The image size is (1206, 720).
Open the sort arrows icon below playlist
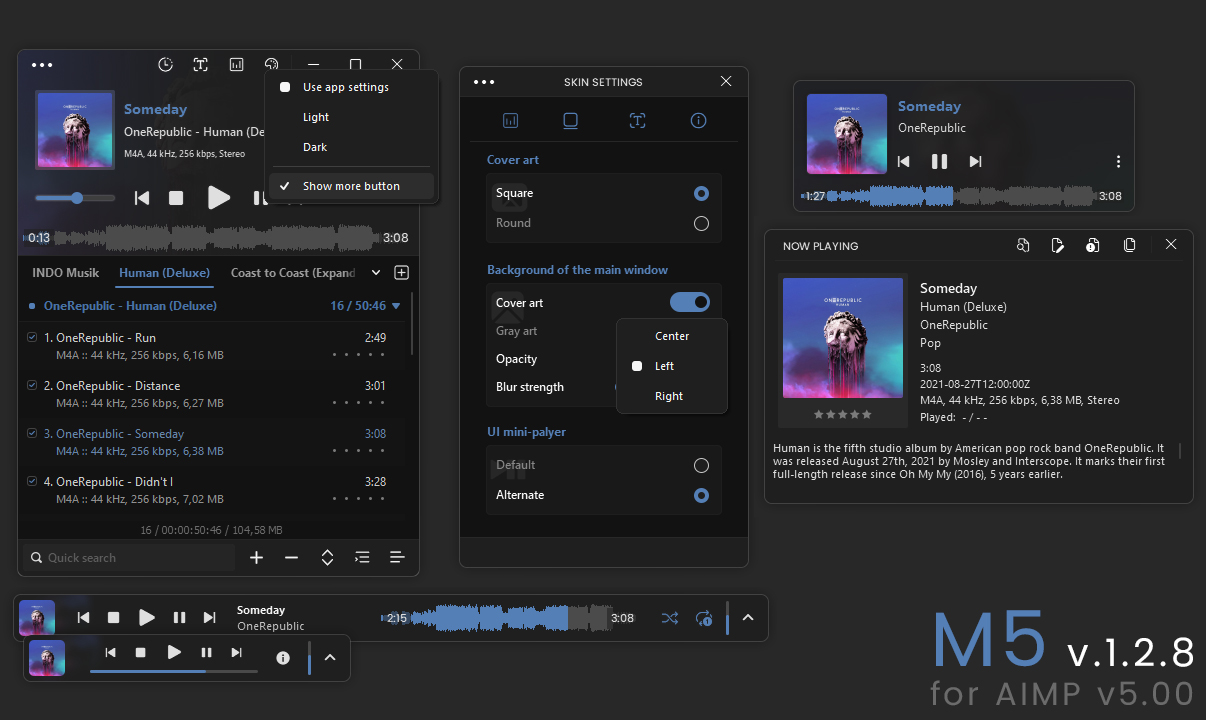[327, 558]
